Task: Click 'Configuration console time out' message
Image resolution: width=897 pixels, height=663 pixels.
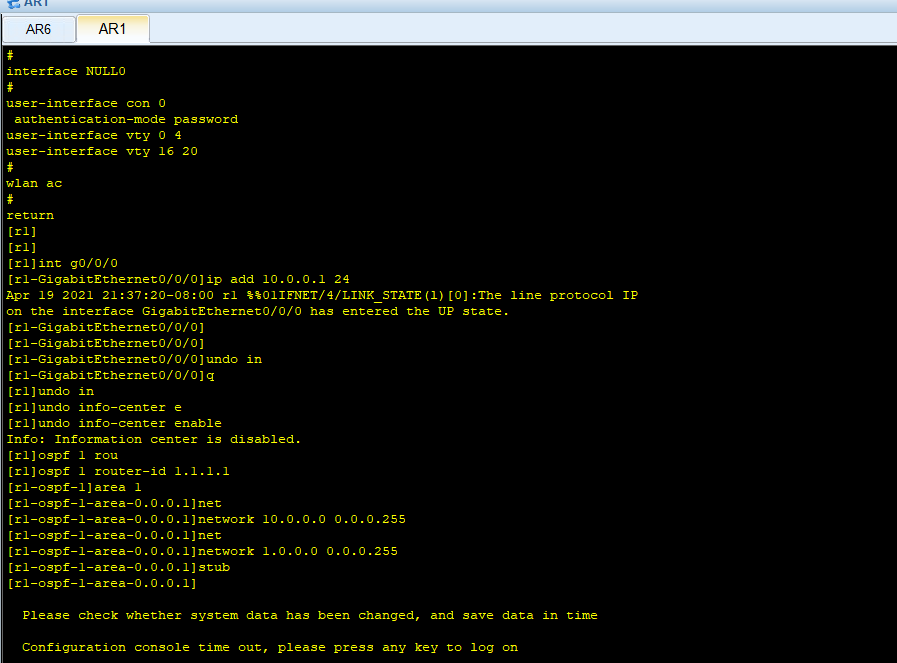Action: pyautogui.click(x=270, y=648)
